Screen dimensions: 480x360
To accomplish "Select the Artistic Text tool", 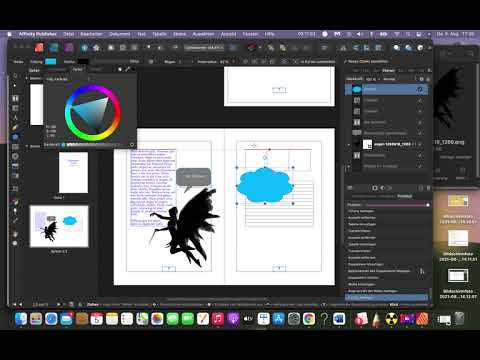I will click(15, 118).
